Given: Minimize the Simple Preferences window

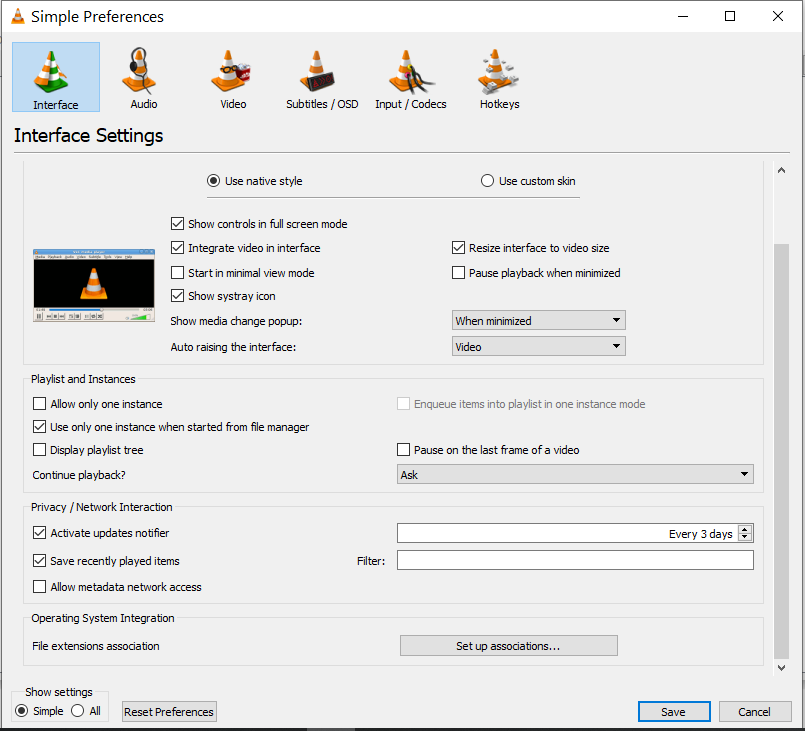Looking at the screenshot, I should tap(683, 16).
